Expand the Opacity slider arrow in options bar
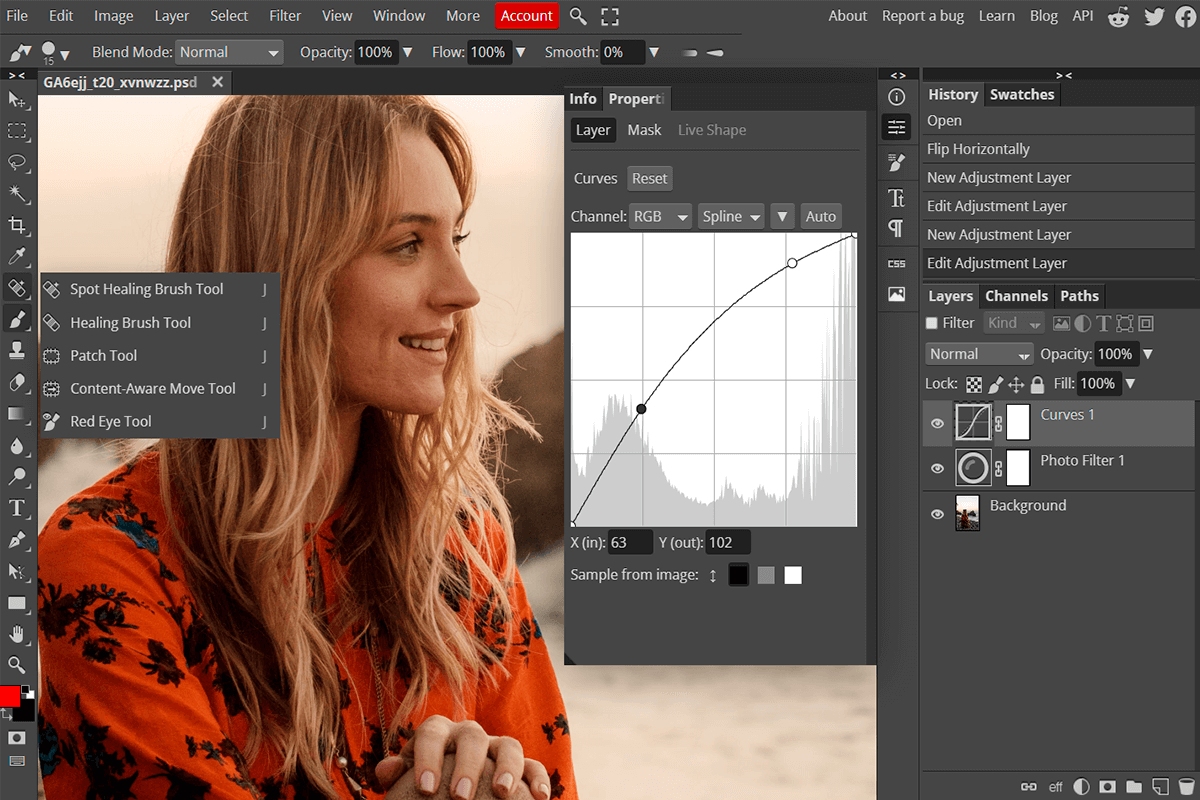The image size is (1200, 800). pyautogui.click(x=407, y=52)
